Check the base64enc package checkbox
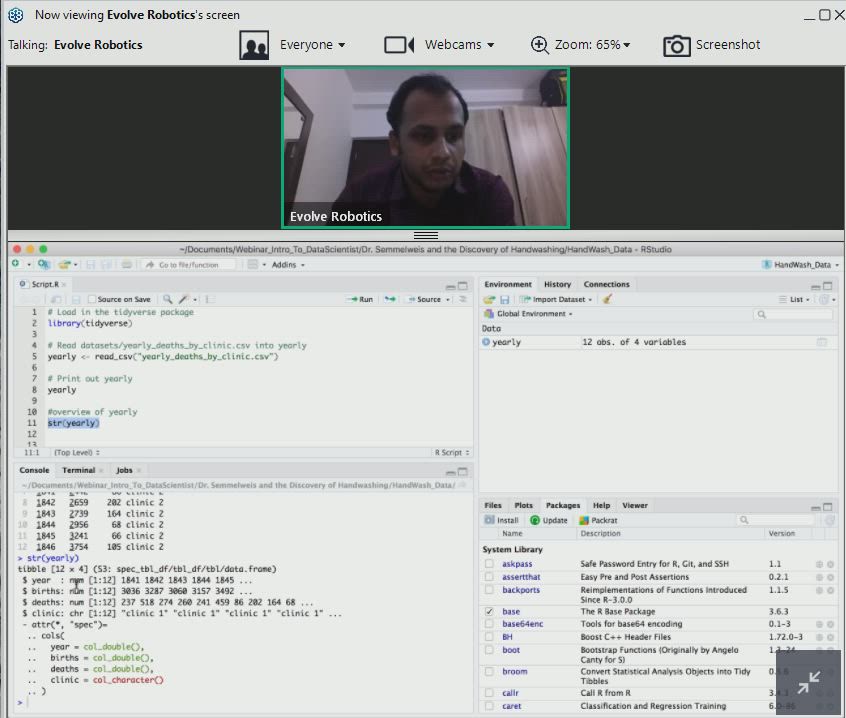Screen dimensions: 846x718 (x=489, y=624)
